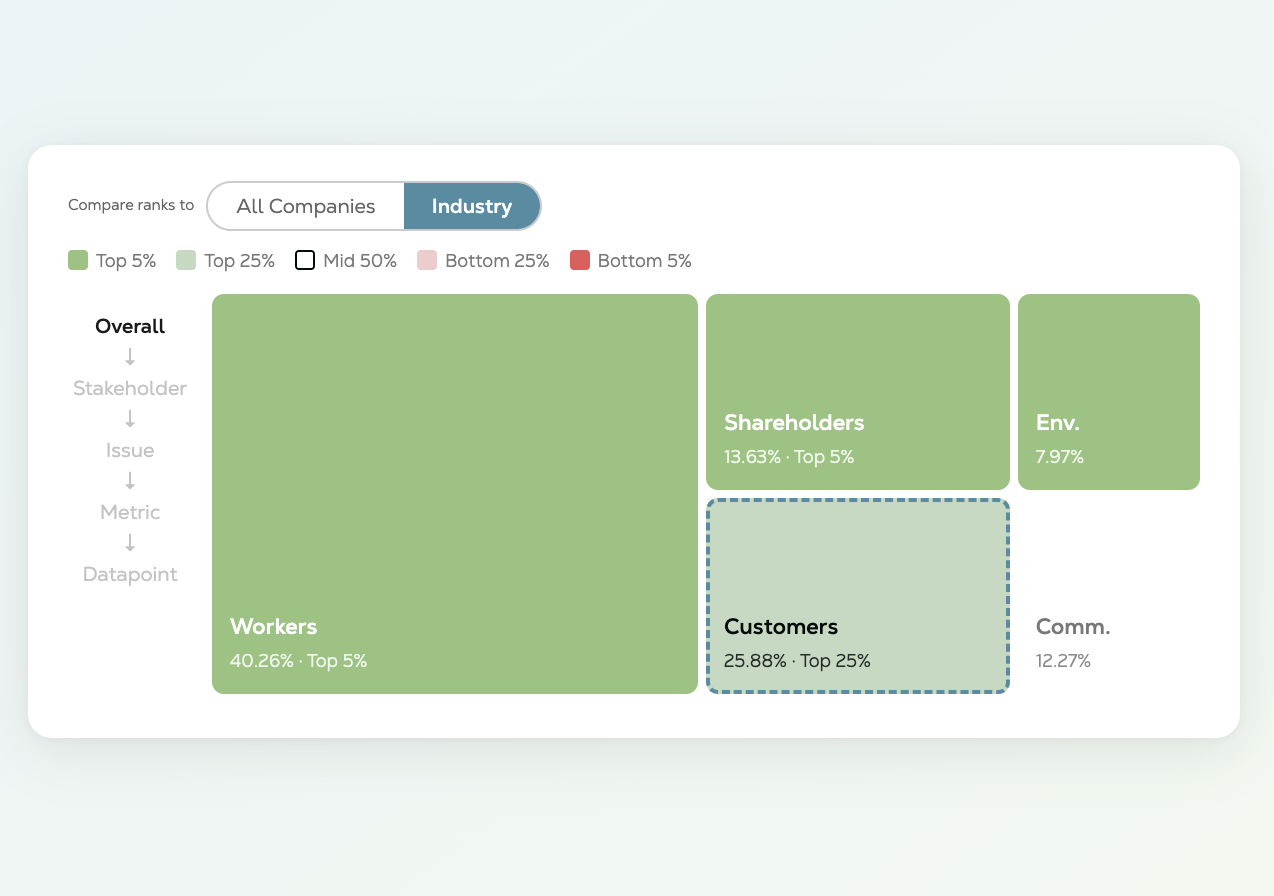Screen dimensions: 1274x896
Task: Click the arrow between Issue and Metric
Action: 130,481
